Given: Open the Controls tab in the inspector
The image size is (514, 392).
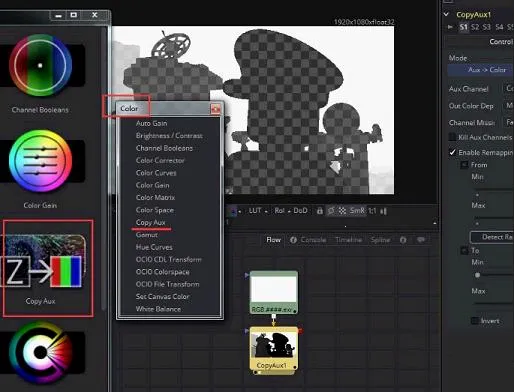Looking at the screenshot, I should pos(501,42).
